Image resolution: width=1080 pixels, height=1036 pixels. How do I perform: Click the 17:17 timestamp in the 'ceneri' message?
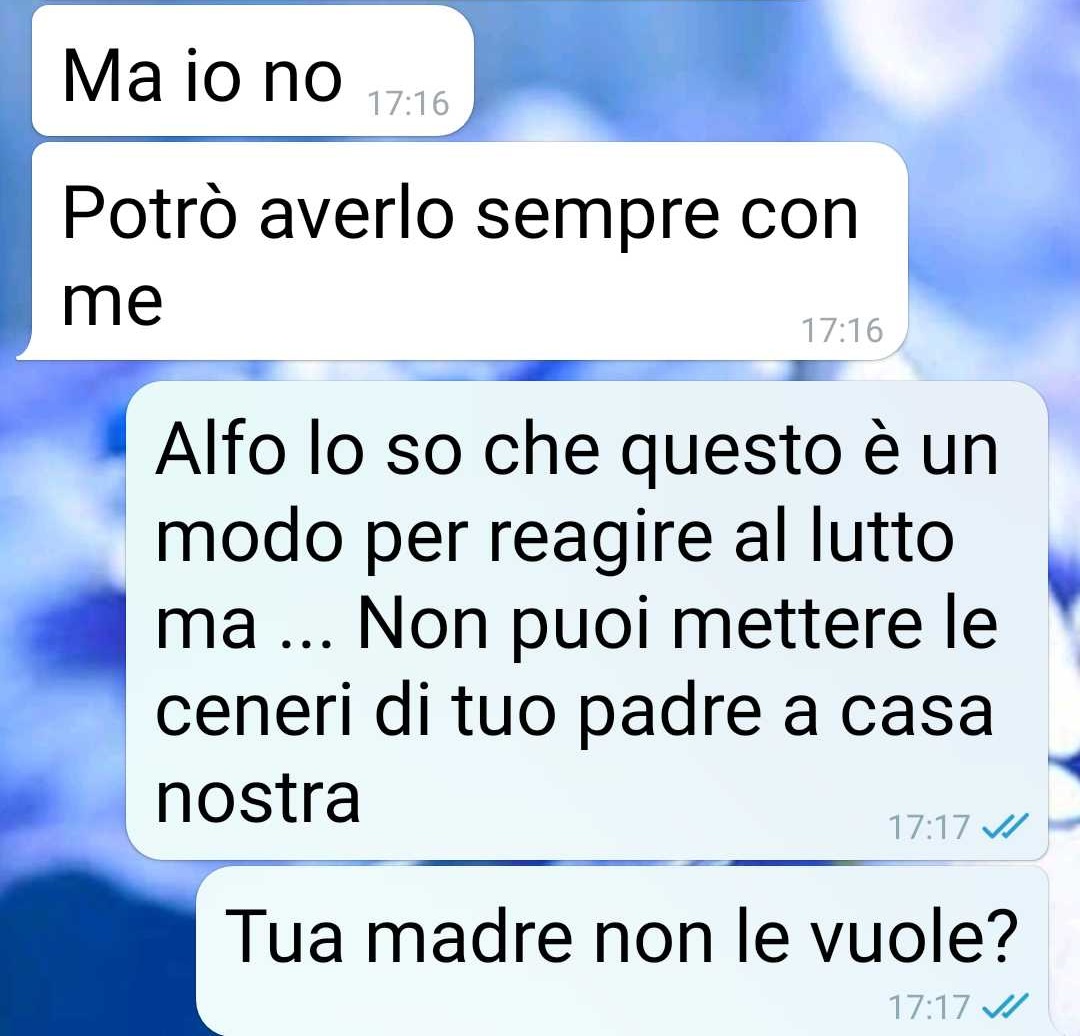pyautogui.click(x=929, y=827)
